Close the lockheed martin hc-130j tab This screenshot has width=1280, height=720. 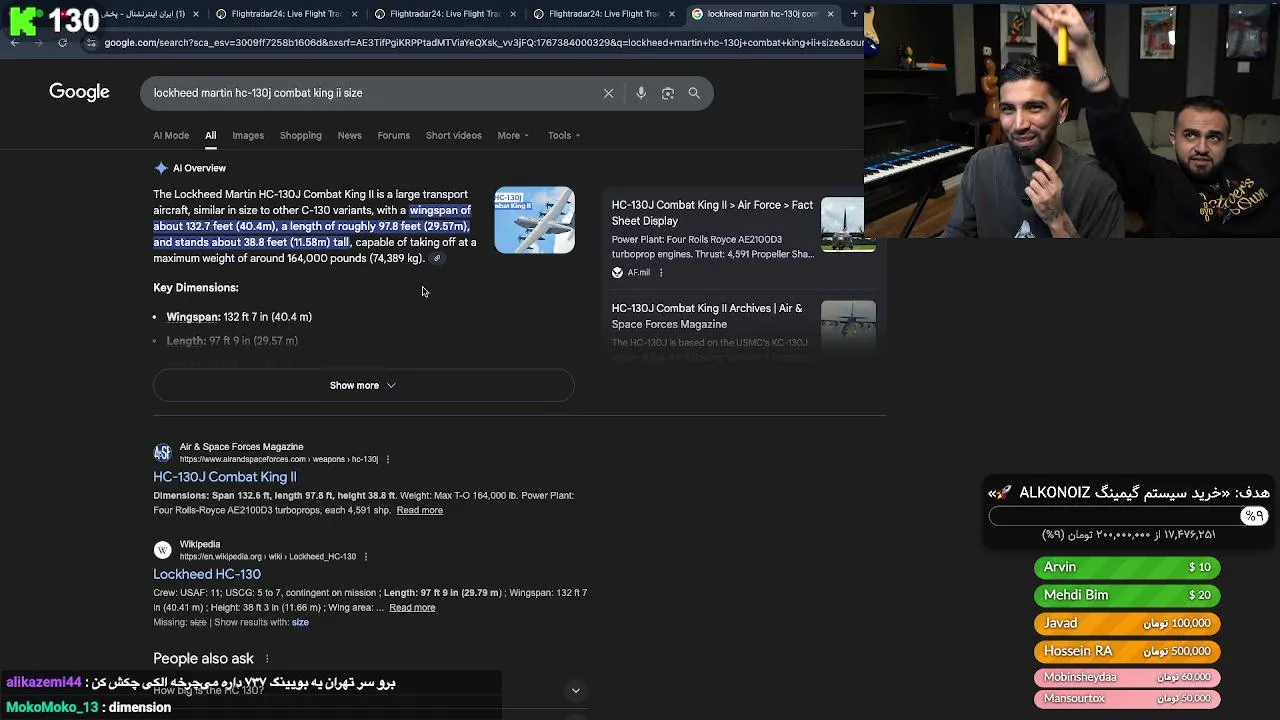(x=830, y=14)
